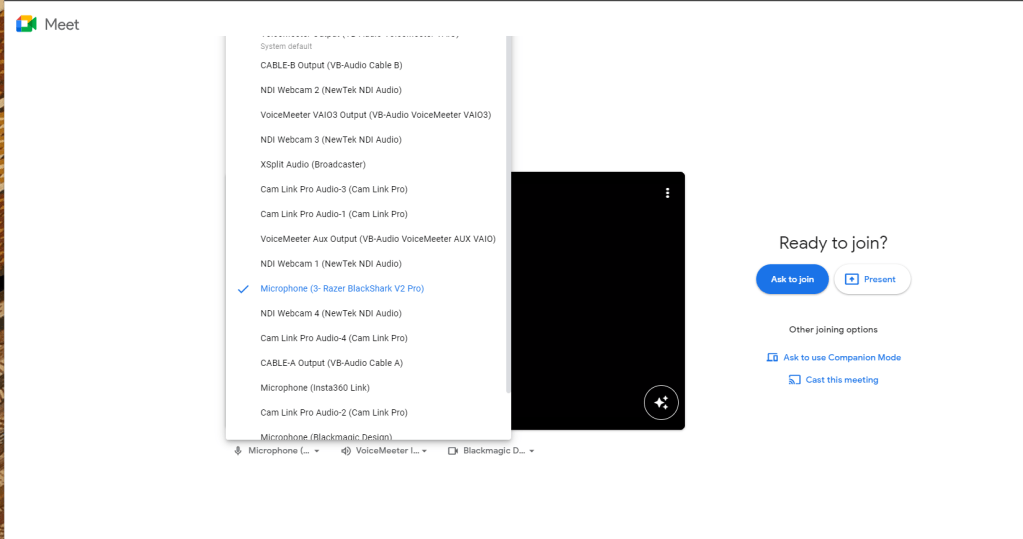
Task: Choose XSplit Audio (Broadcaster)
Action: click(x=368, y=164)
